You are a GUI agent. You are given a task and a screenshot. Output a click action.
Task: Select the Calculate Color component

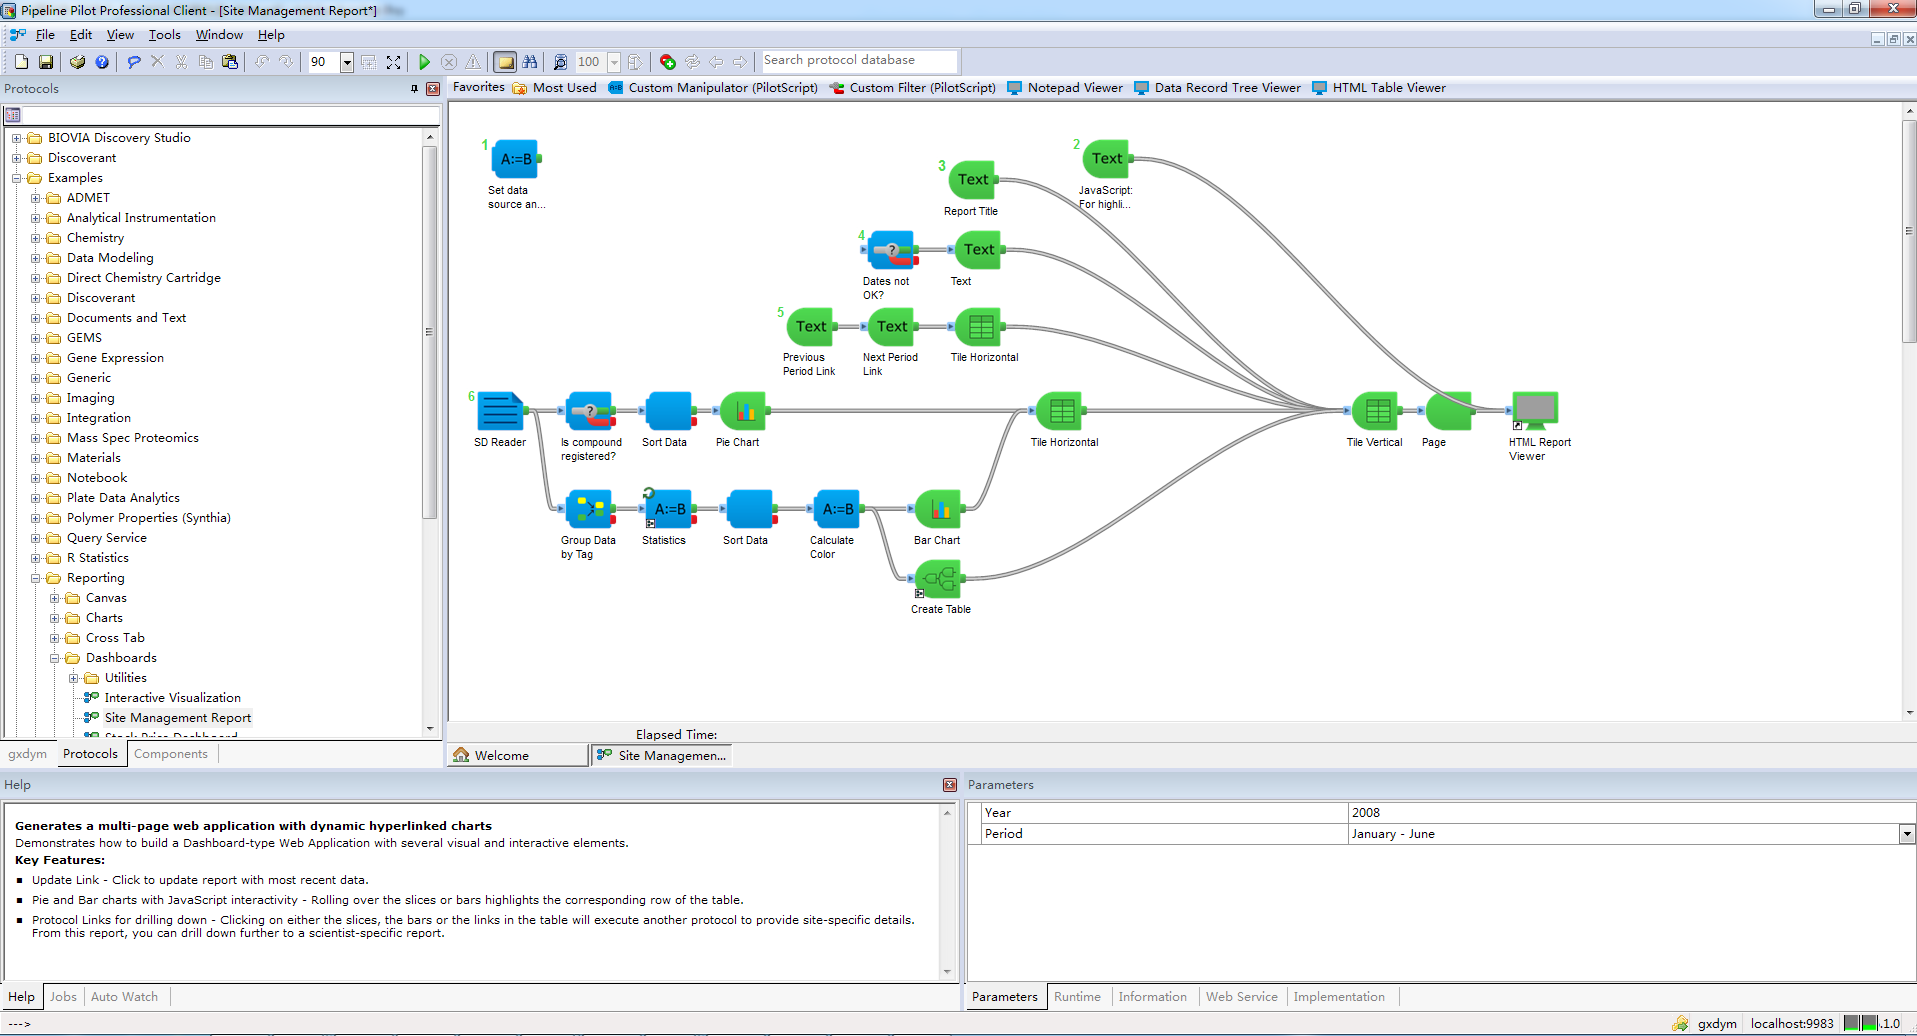[837, 508]
